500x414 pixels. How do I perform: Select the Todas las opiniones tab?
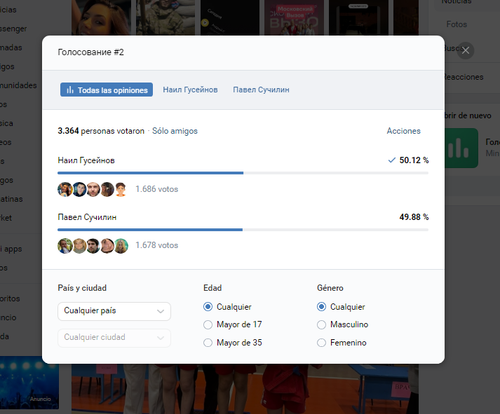coord(107,90)
